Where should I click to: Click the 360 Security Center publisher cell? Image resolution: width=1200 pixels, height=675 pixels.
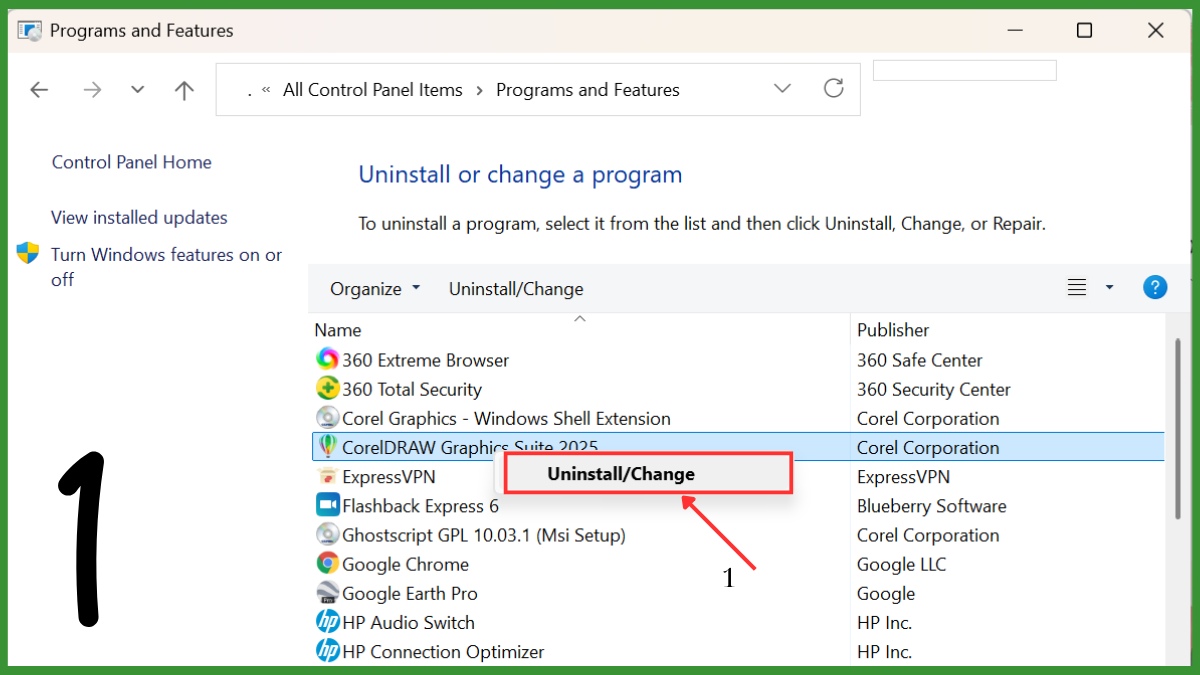tap(934, 389)
